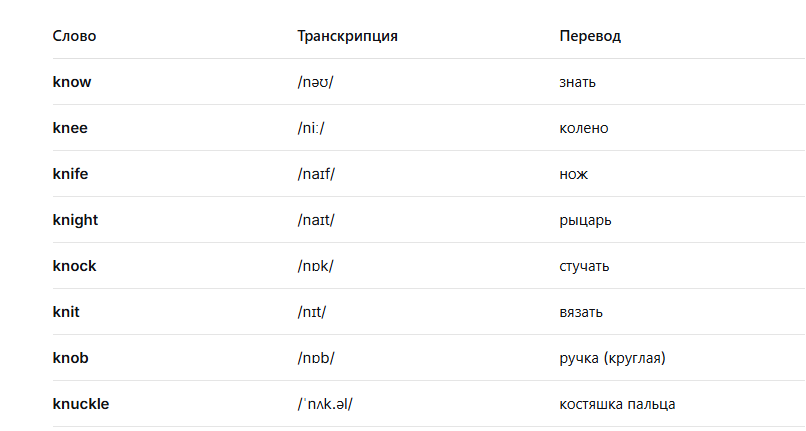Click translation 'ручка (круглая)'
This screenshot has height=431, width=806.
pos(612,358)
